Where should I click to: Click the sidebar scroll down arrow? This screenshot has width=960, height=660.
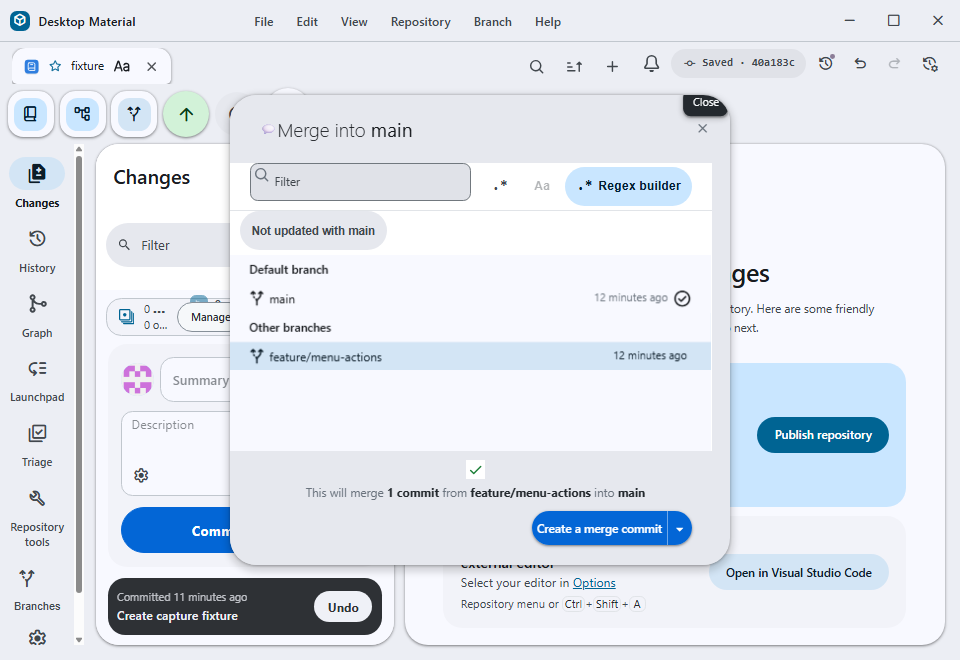tap(78, 640)
